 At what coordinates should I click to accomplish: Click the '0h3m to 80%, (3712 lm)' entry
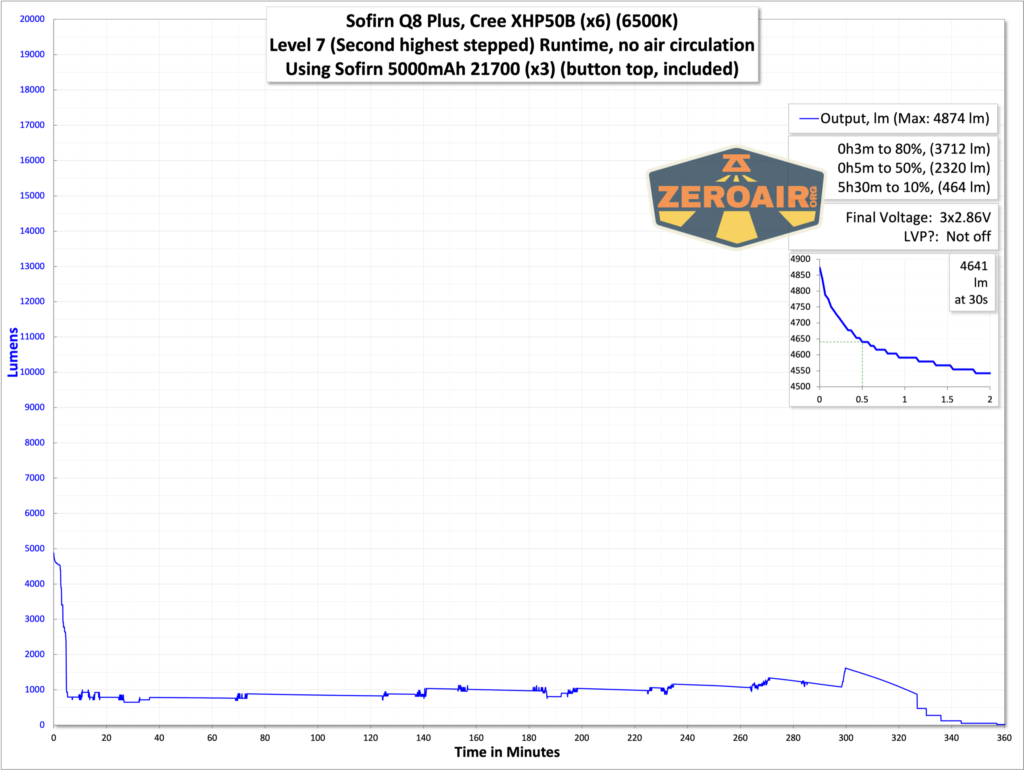coord(913,148)
